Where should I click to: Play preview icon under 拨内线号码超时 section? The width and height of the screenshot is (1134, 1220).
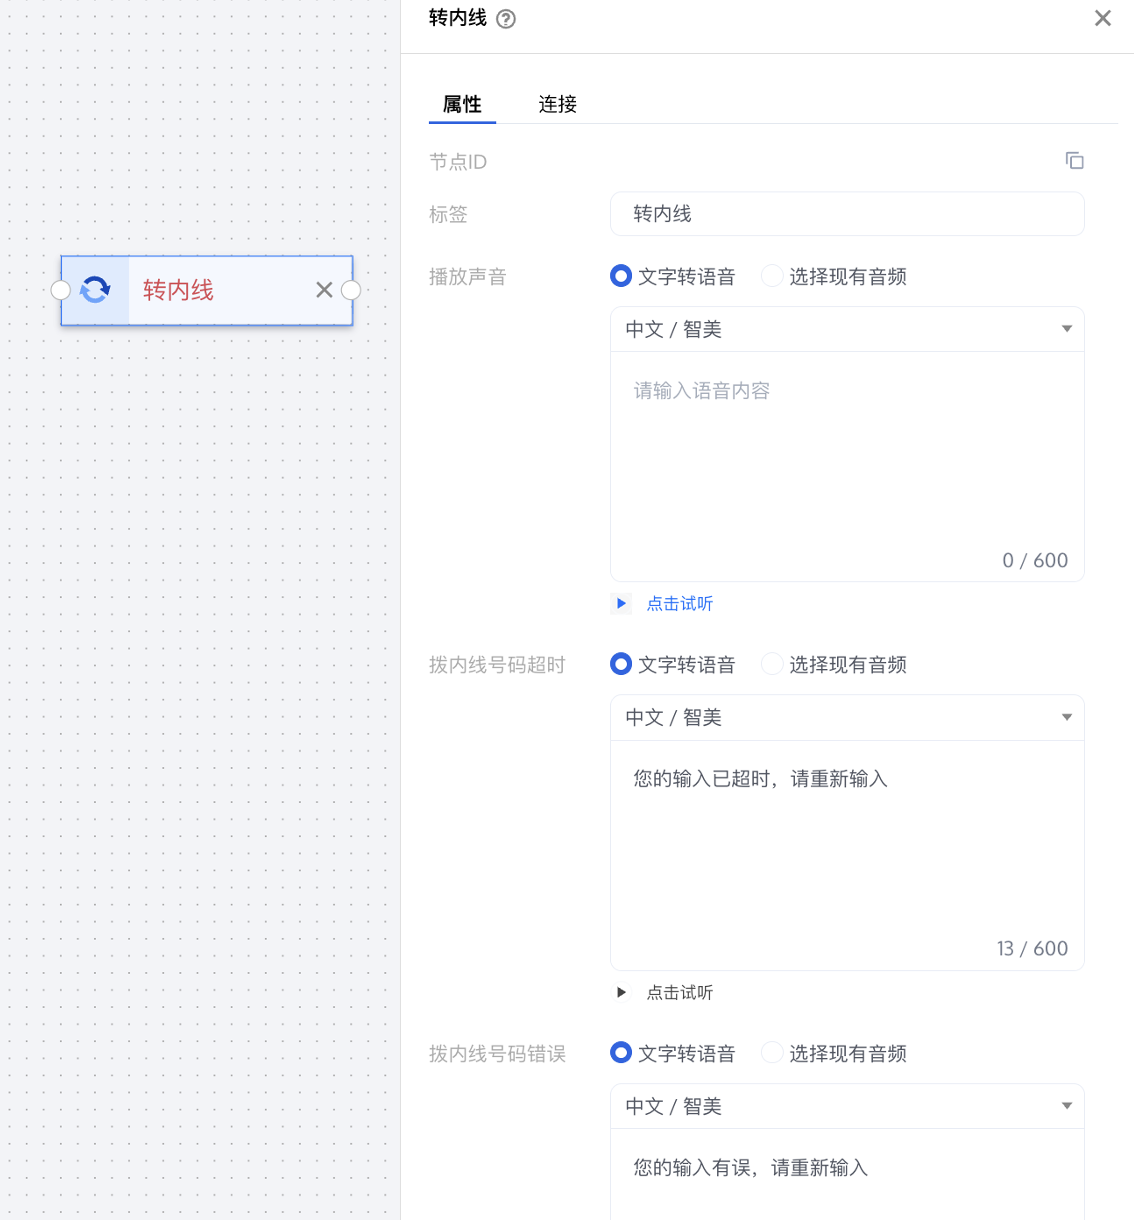point(621,992)
